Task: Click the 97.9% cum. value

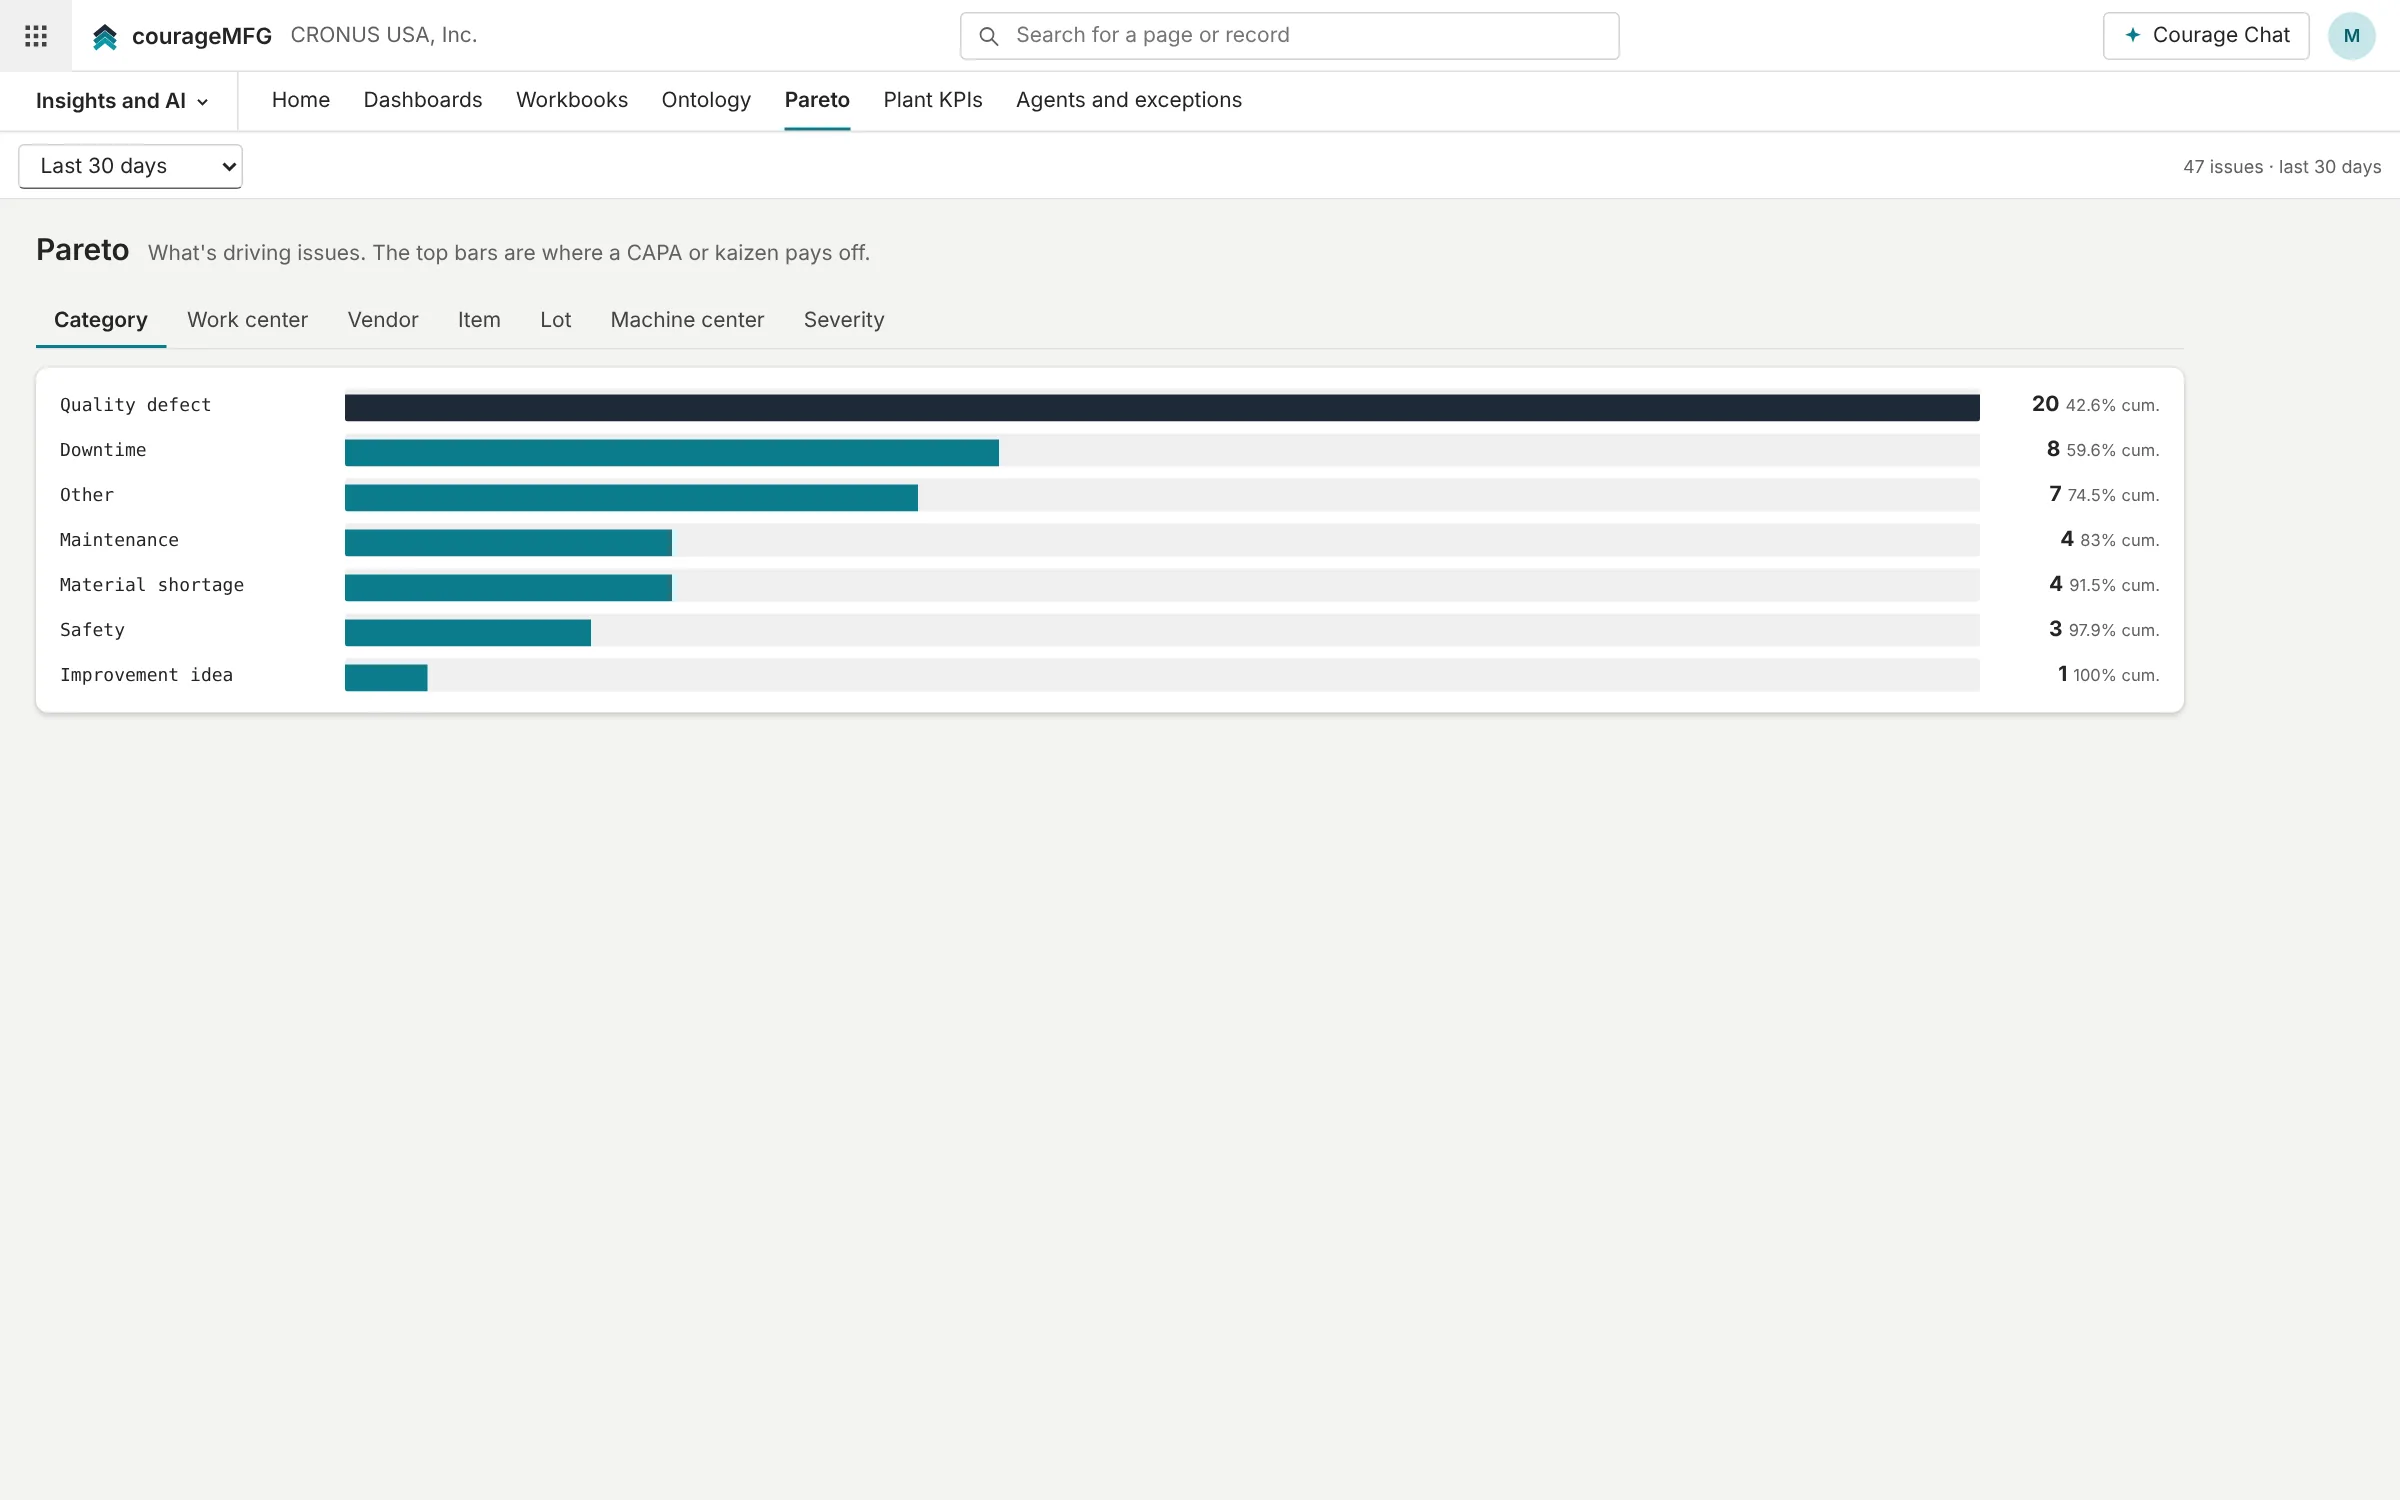Action: point(2114,630)
